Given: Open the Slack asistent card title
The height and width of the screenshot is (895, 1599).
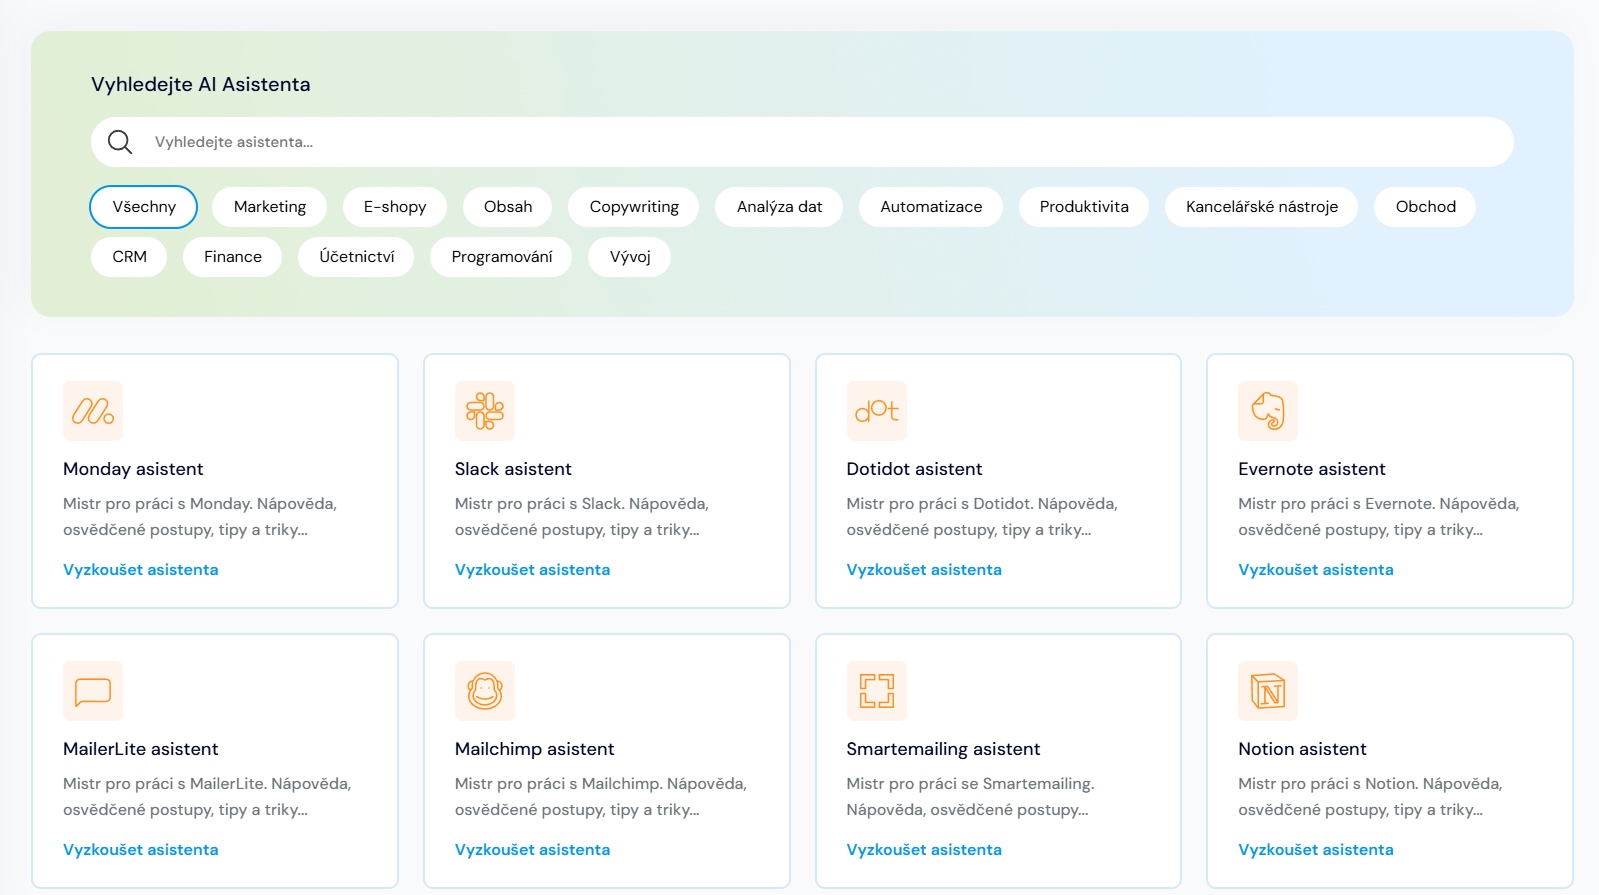Looking at the screenshot, I should pyautogui.click(x=513, y=469).
